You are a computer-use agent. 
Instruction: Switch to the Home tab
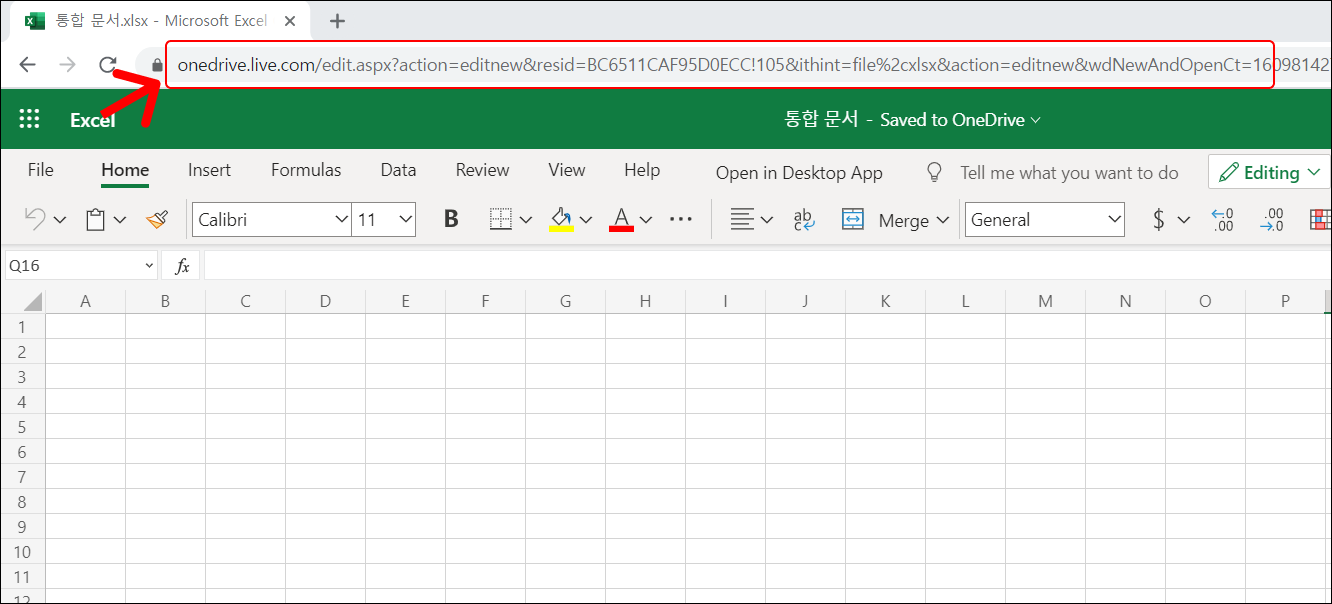[x=125, y=170]
